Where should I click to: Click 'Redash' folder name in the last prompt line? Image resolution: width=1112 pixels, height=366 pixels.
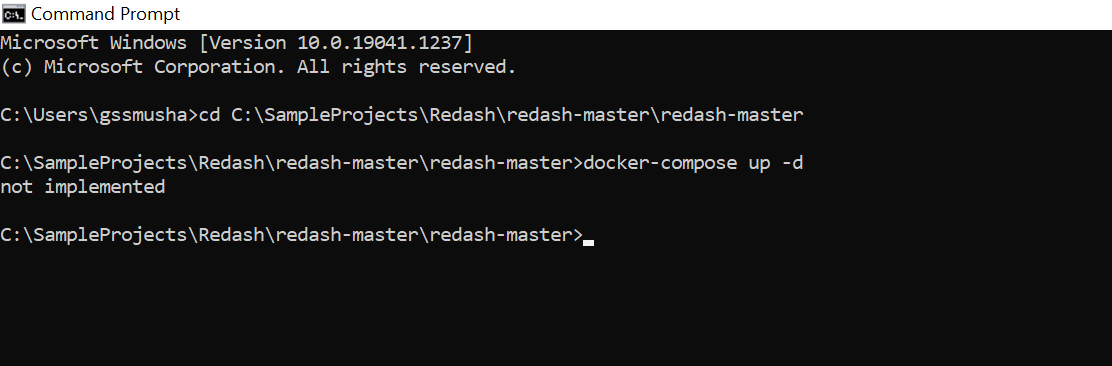(231, 235)
